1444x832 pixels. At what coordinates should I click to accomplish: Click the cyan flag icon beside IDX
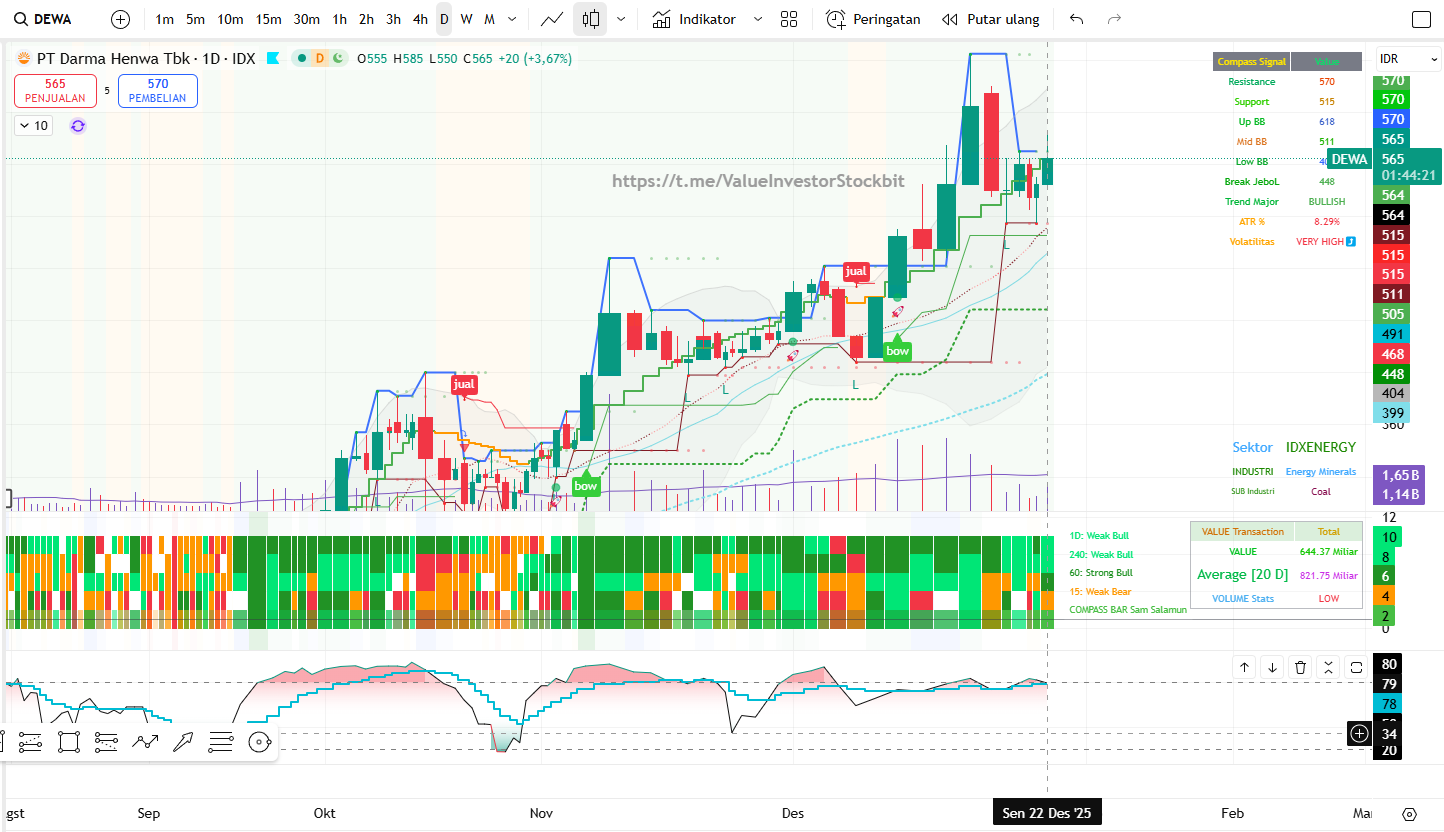click(272, 59)
